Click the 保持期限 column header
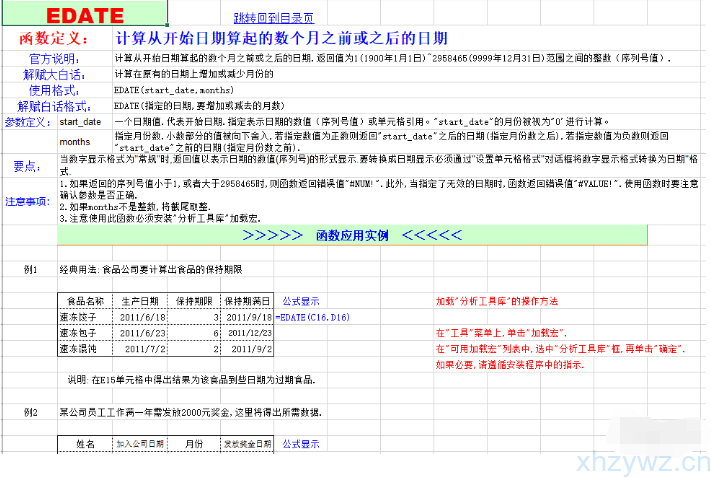Image resolution: width=711 pixels, height=477 pixels. [194, 301]
